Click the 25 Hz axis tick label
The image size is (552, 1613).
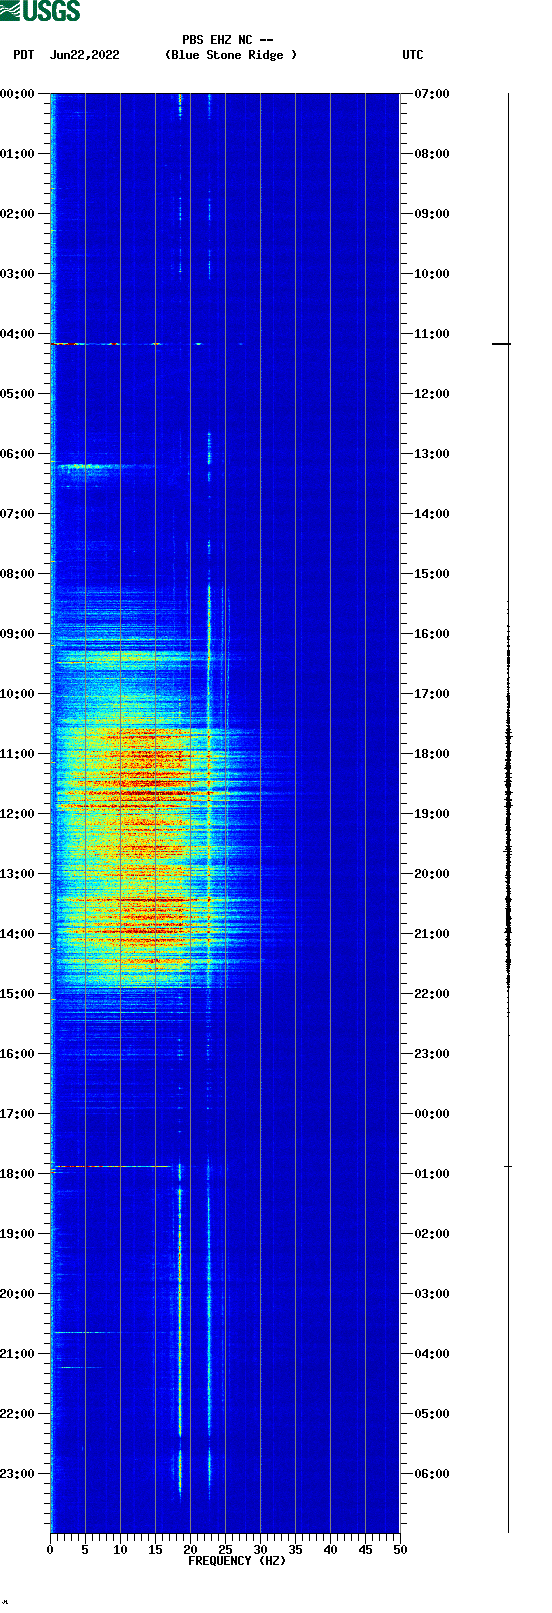[225, 1550]
